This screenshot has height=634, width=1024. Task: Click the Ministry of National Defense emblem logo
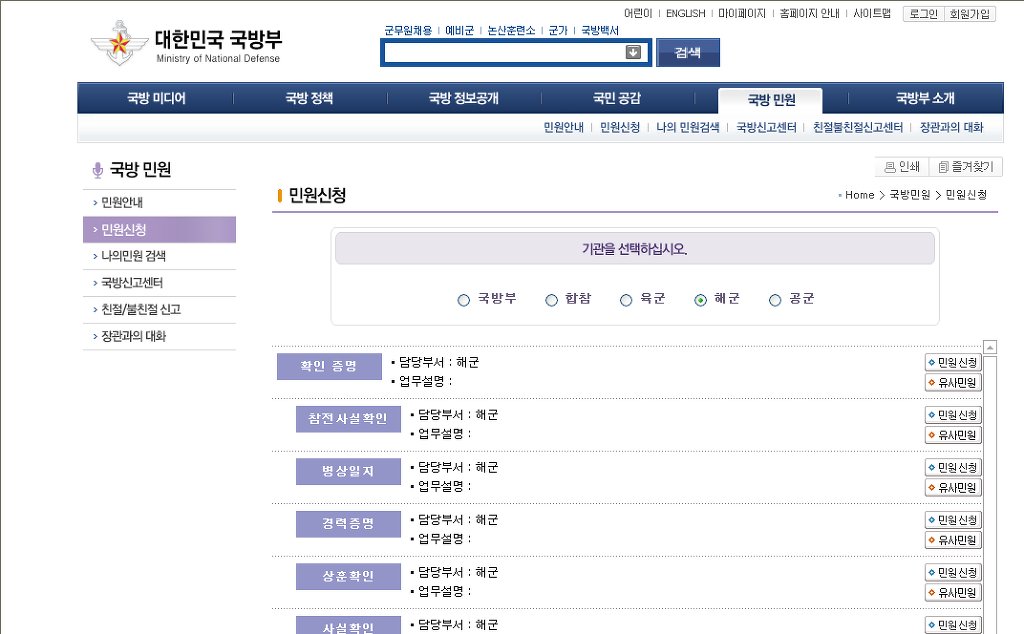click(120, 43)
